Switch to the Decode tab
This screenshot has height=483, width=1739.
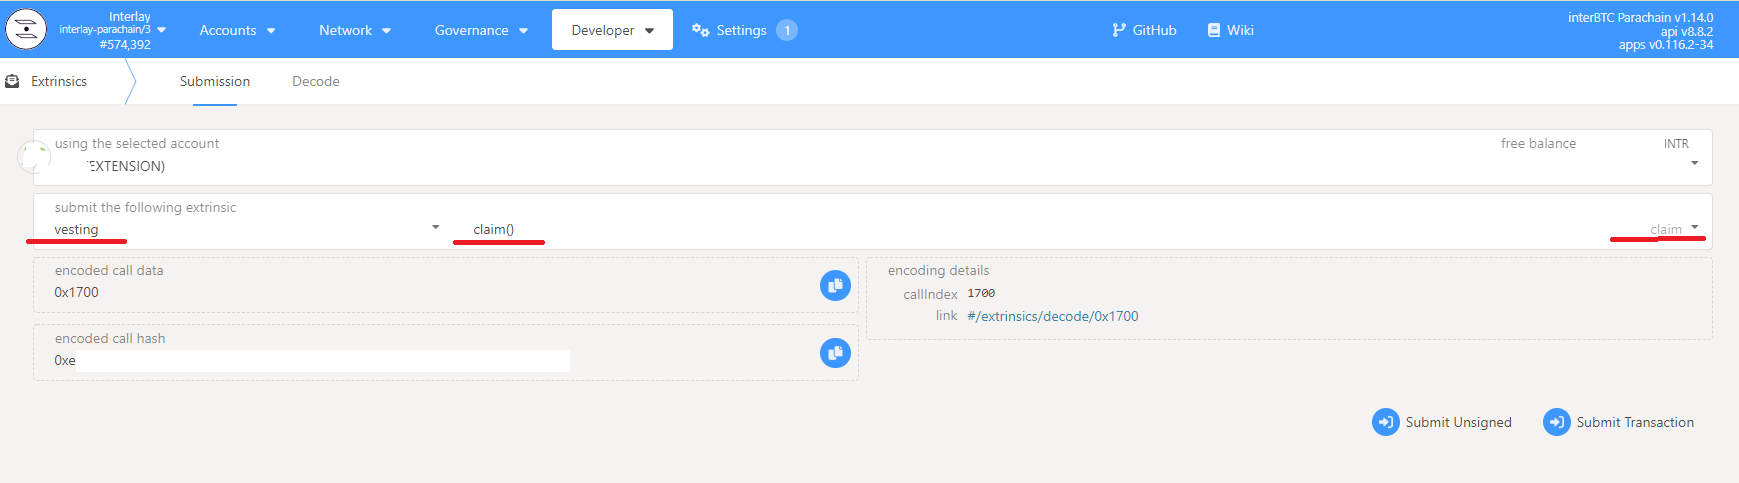(315, 81)
